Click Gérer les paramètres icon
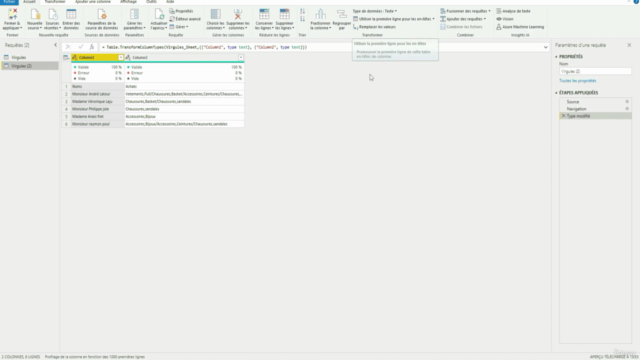This screenshot has height=360, width=640. click(x=134, y=14)
